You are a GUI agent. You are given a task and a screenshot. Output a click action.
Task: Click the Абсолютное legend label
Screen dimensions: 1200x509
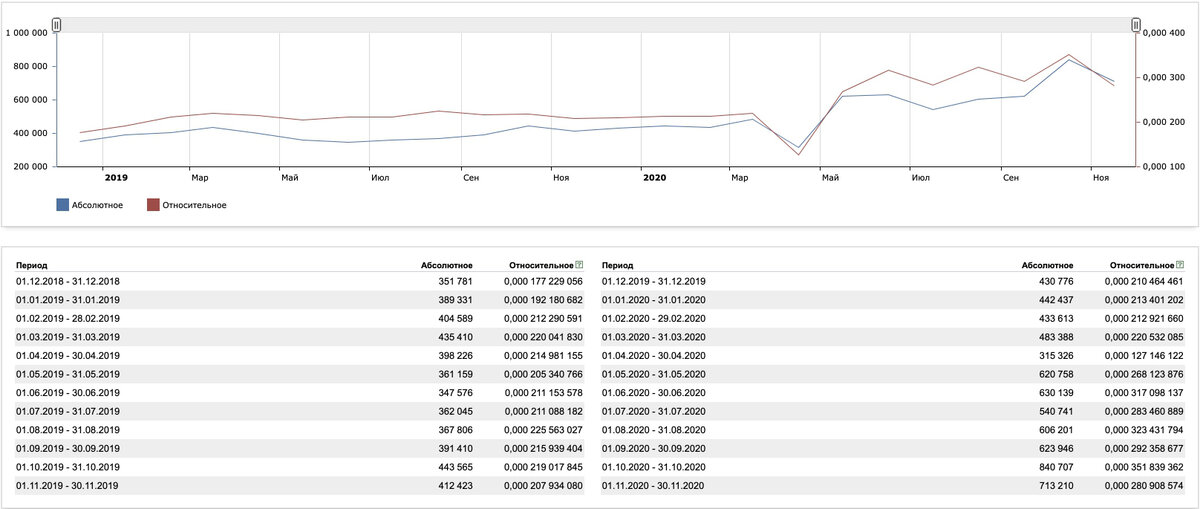[97, 205]
